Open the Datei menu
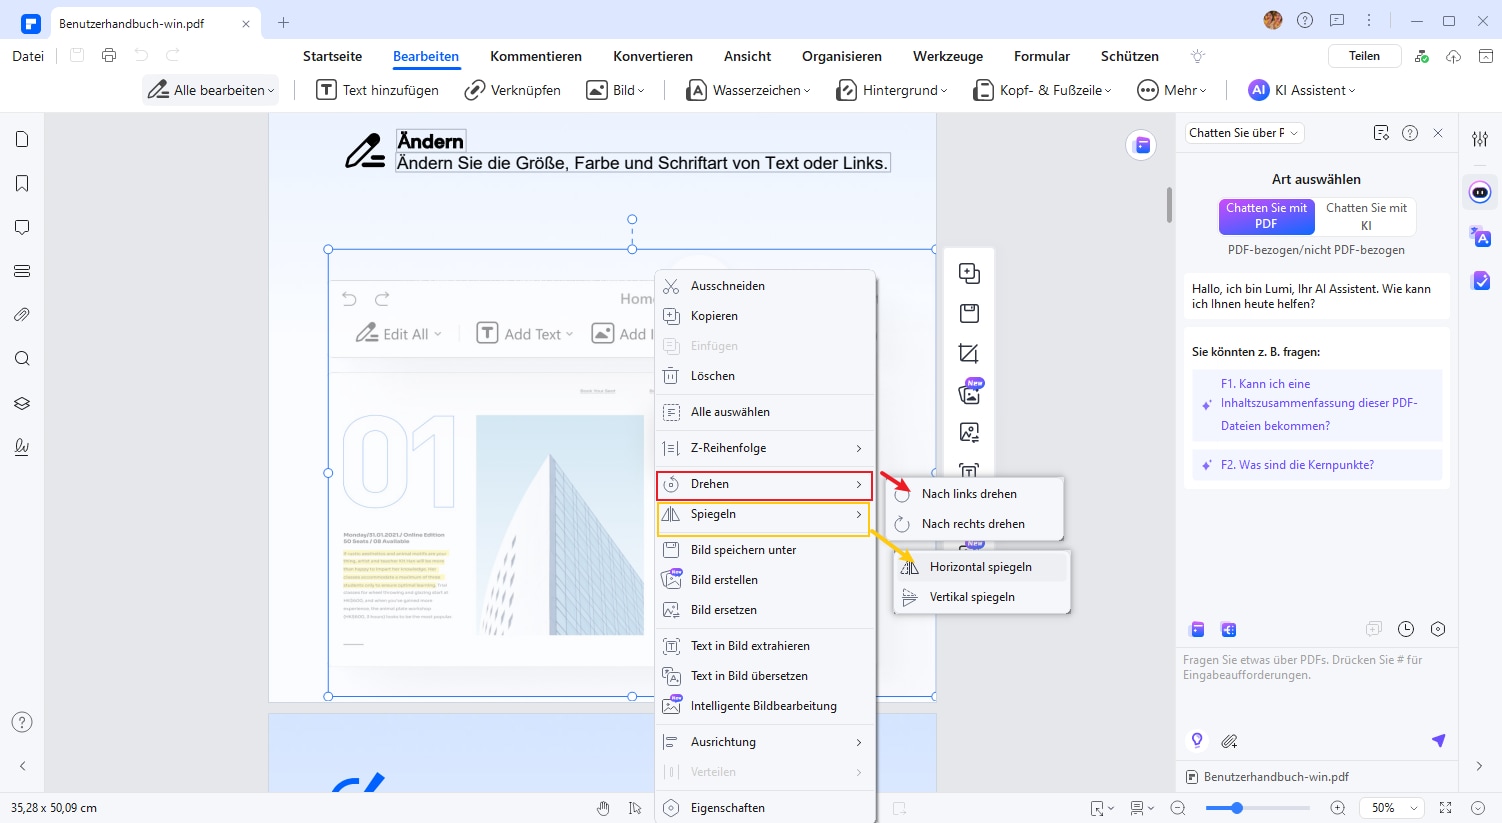 [28, 56]
